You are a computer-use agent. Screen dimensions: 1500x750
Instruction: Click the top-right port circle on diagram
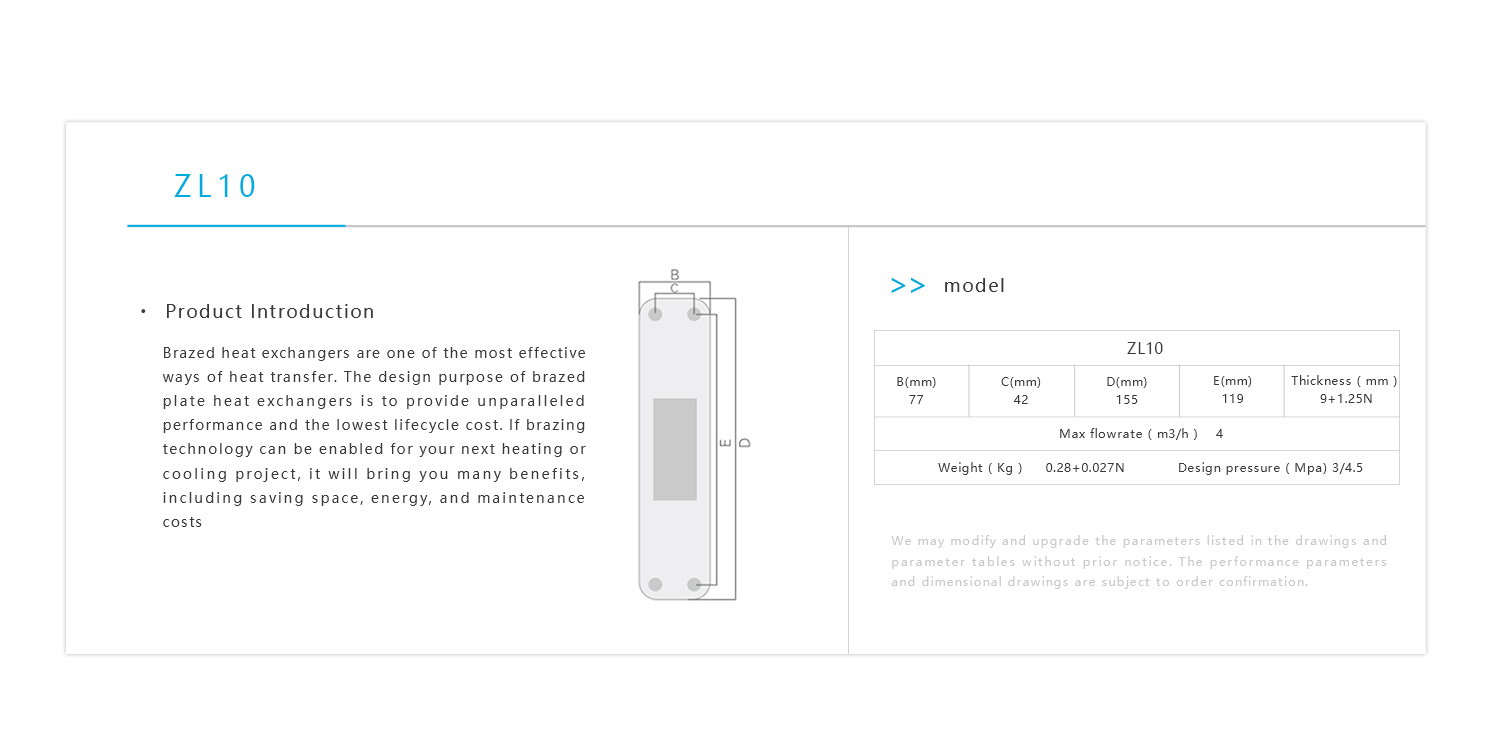tap(694, 314)
